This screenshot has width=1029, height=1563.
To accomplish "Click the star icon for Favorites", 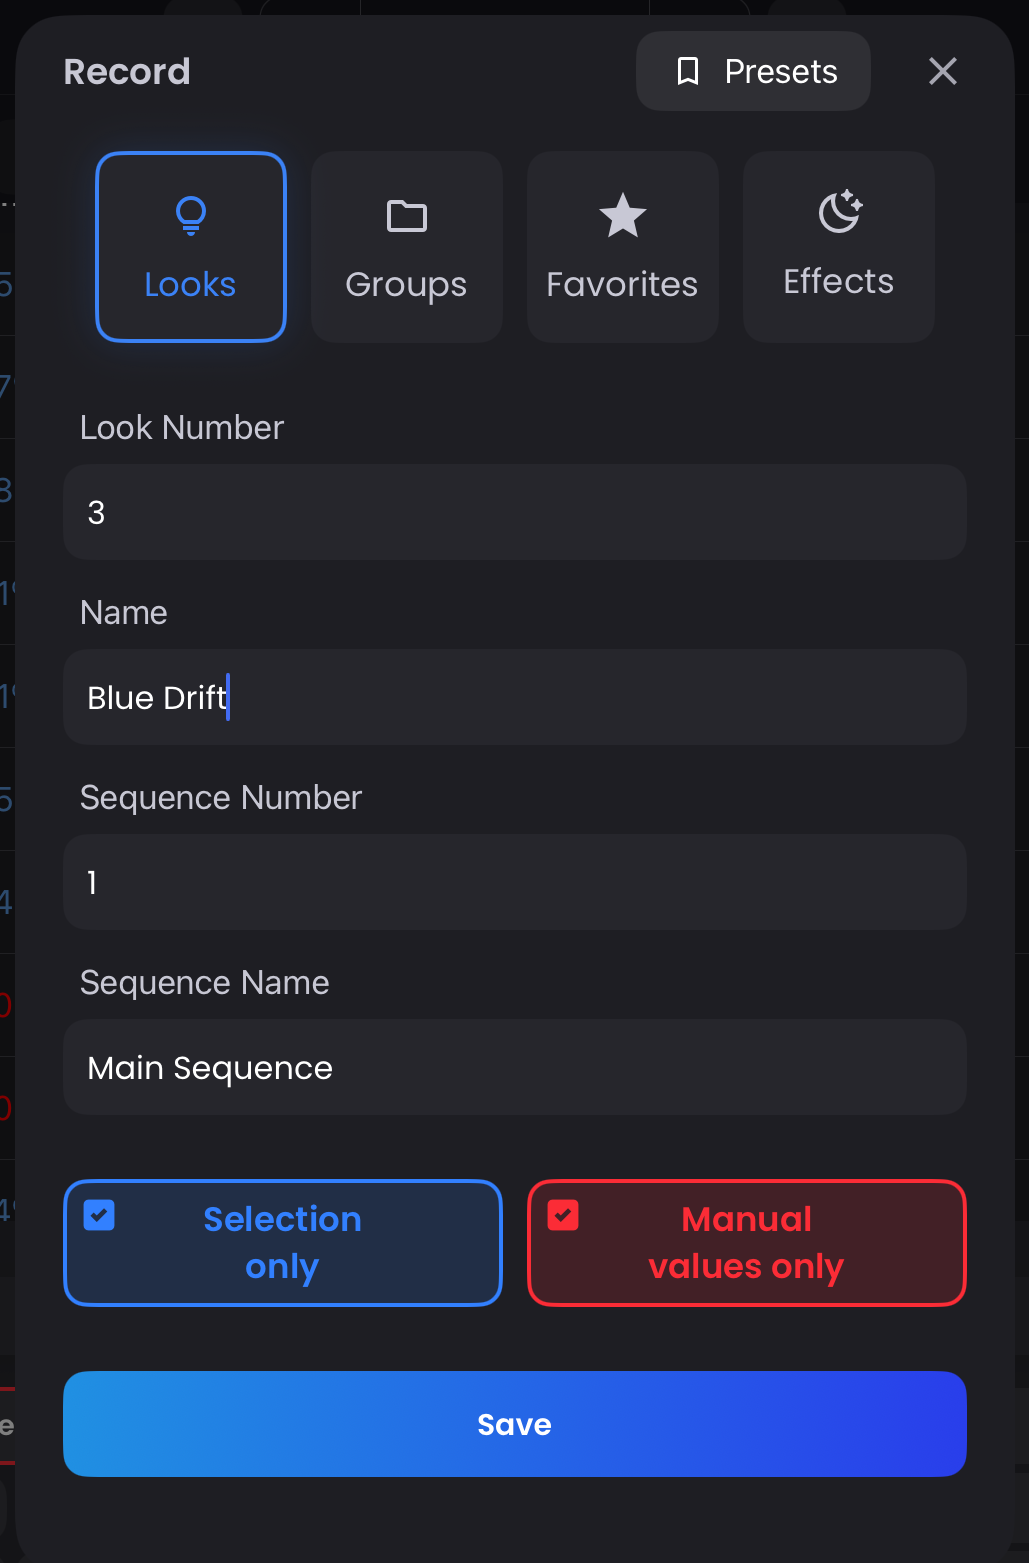I will pos(622,216).
